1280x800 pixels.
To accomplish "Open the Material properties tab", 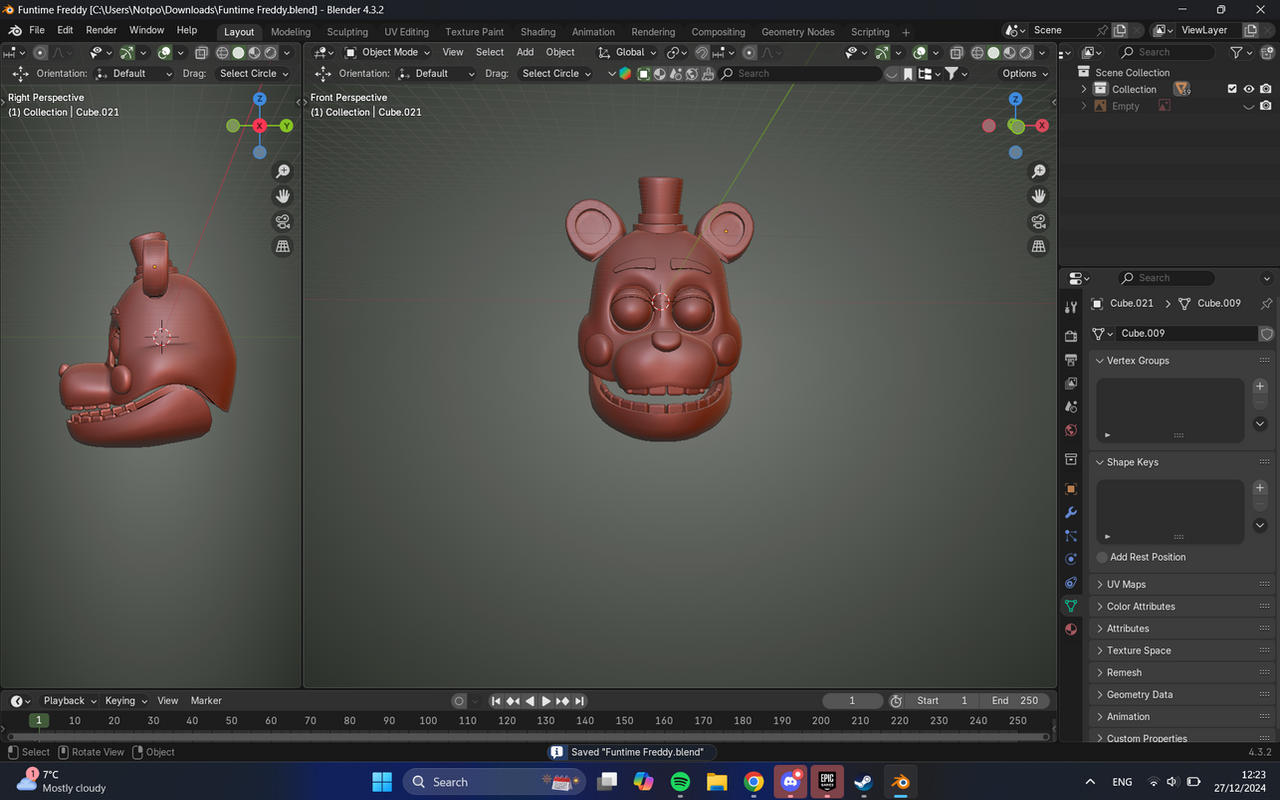I will coord(1071,629).
